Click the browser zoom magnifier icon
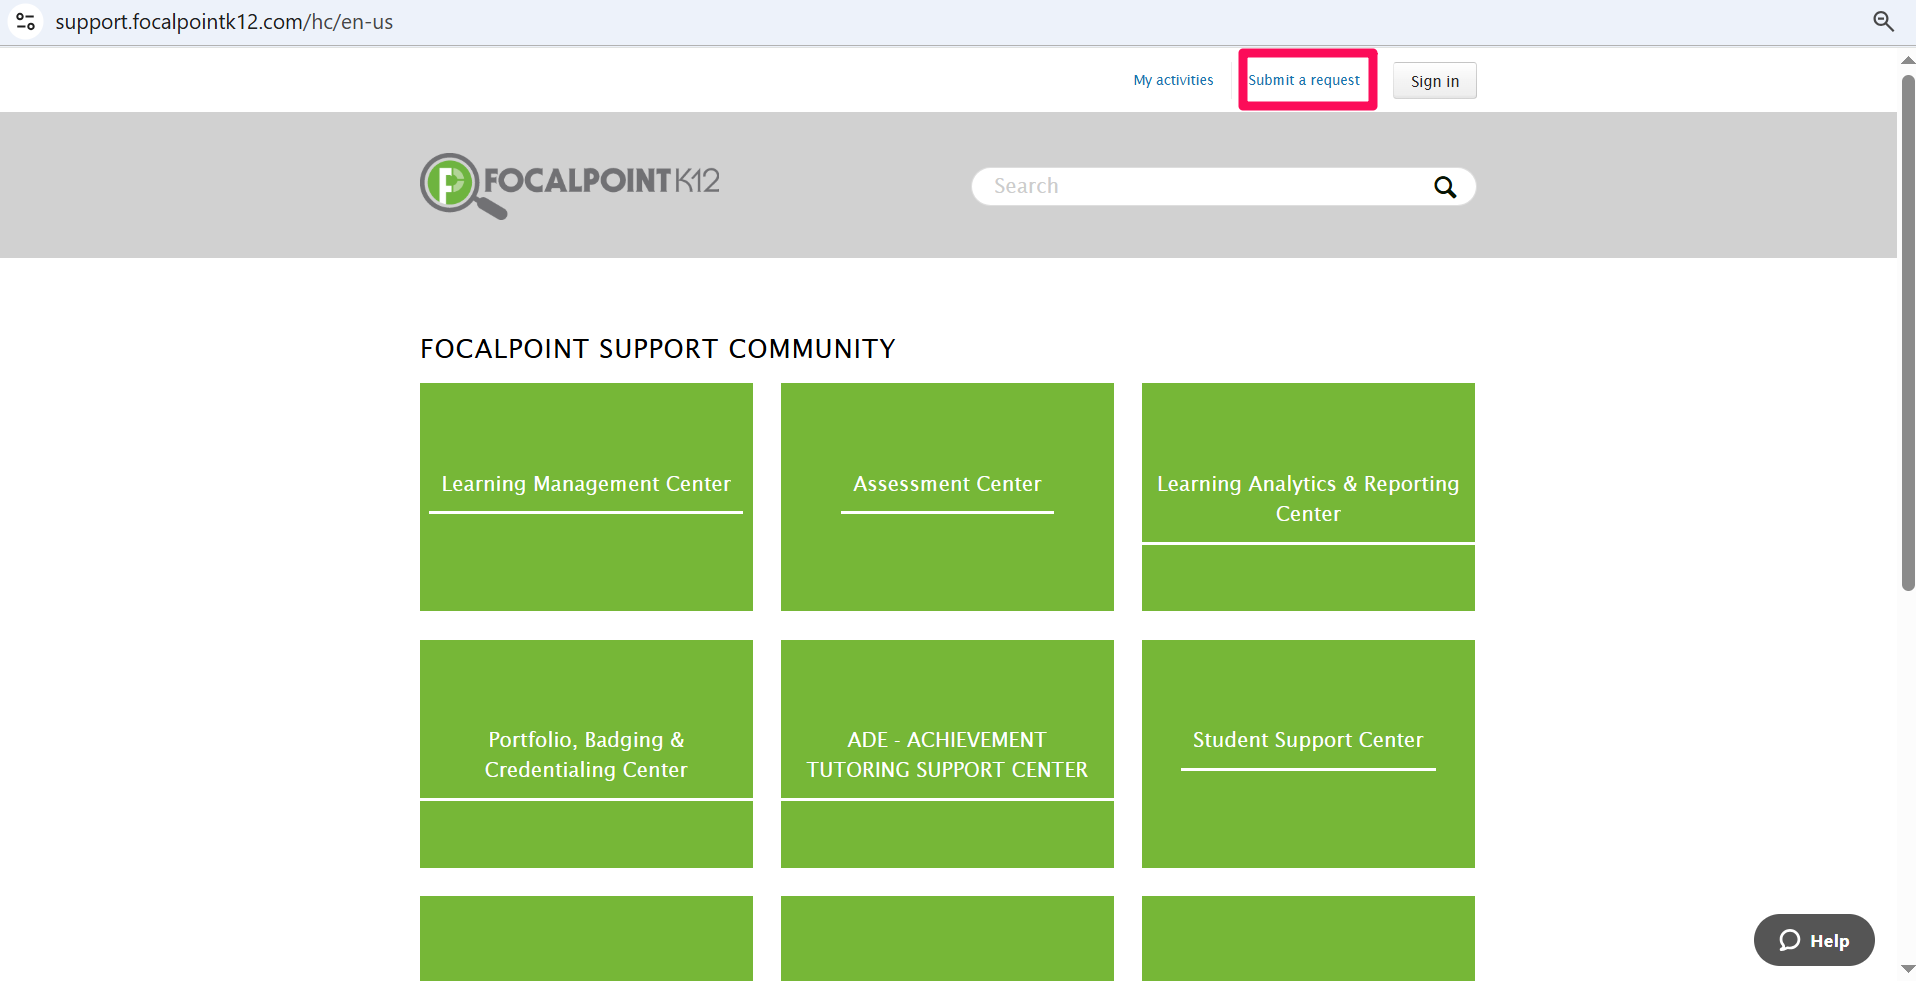Screen dimensions: 1916x981 tap(1883, 21)
